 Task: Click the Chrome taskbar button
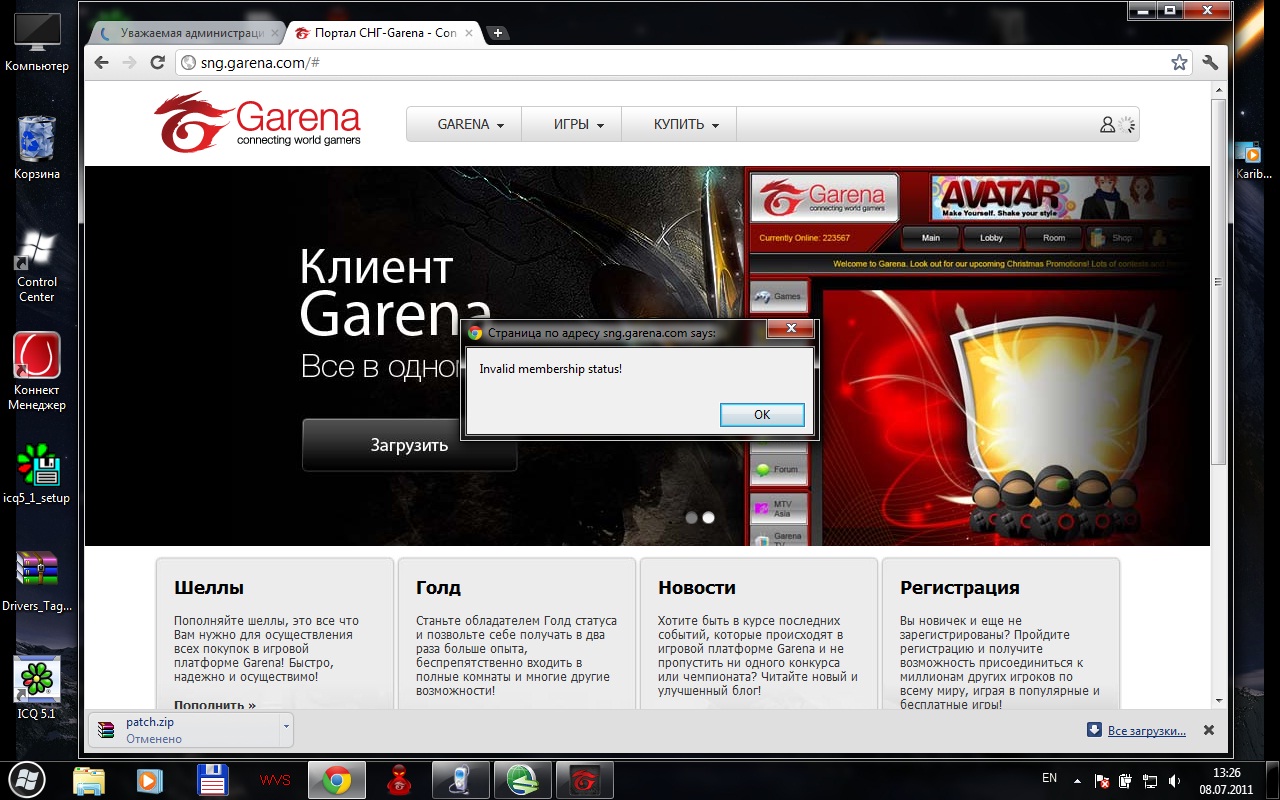pyautogui.click(x=336, y=780)
